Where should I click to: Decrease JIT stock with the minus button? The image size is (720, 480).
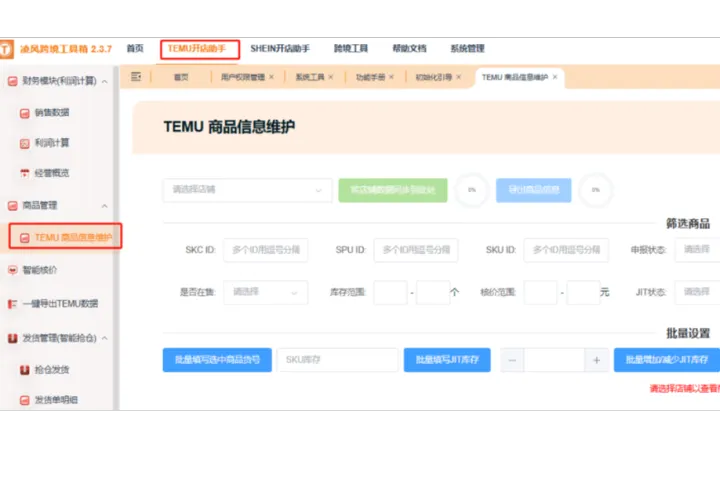(x=512, y=360)
